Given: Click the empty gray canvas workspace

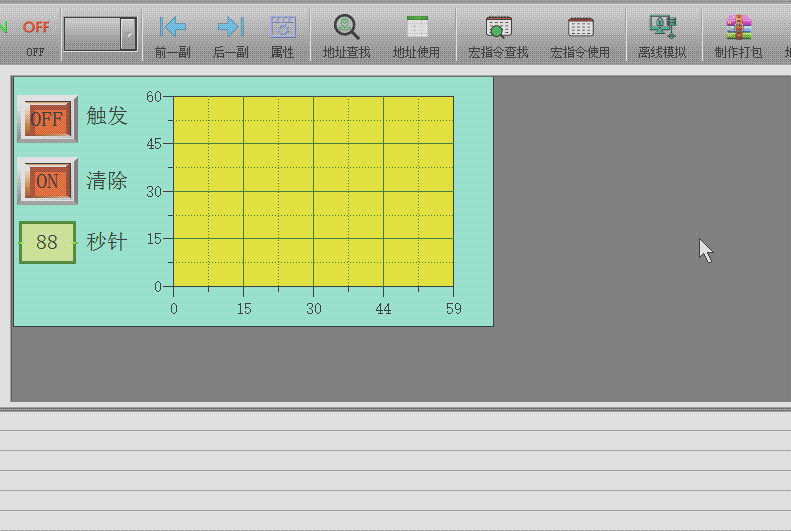Looking at the screenshot, I should (x=640, y=320).
